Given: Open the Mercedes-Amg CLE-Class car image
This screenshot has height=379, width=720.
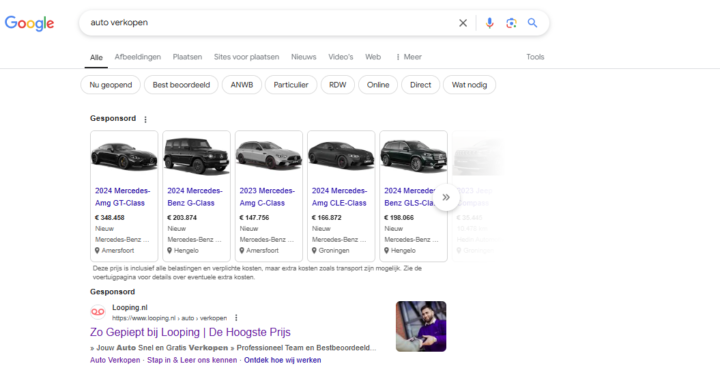Looking at the screenshot, I should click(341, 156).
